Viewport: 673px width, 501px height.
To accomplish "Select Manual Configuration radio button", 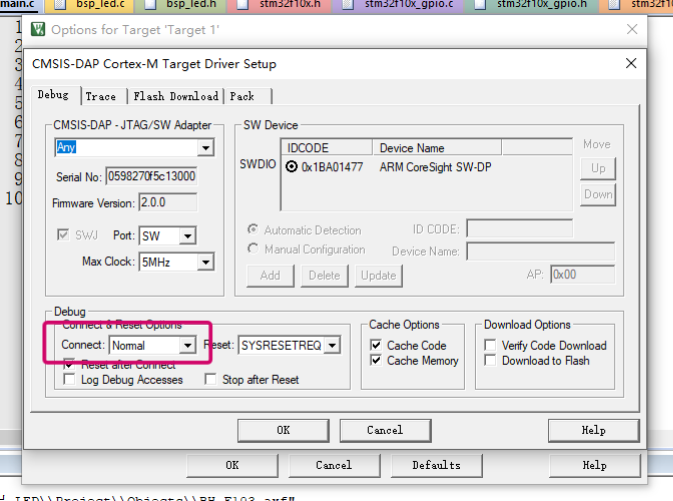I will (253, 249).
